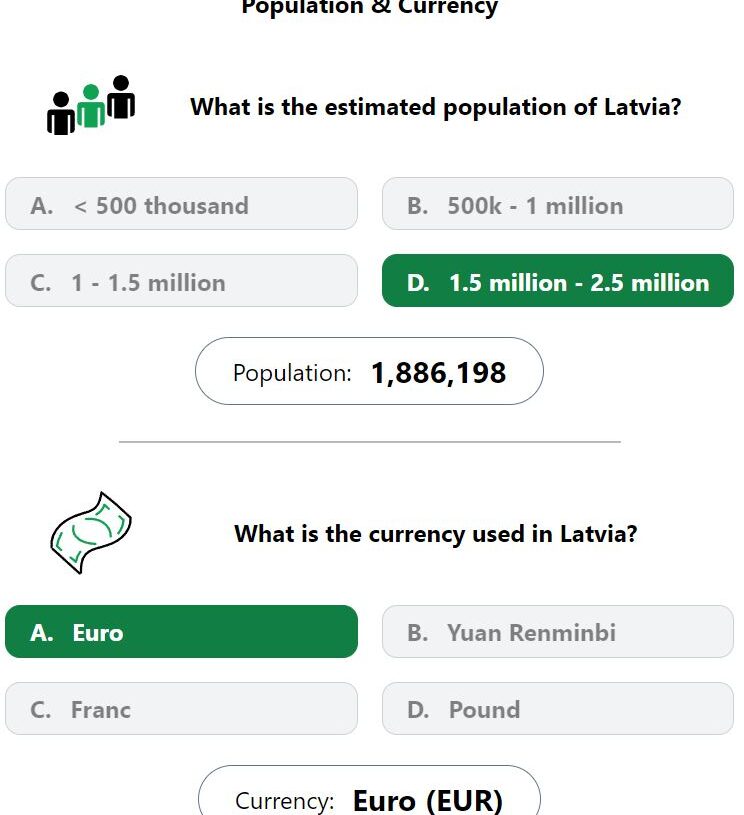Select D. 1.5 million - 2.5 million

[x=558, y=281]
